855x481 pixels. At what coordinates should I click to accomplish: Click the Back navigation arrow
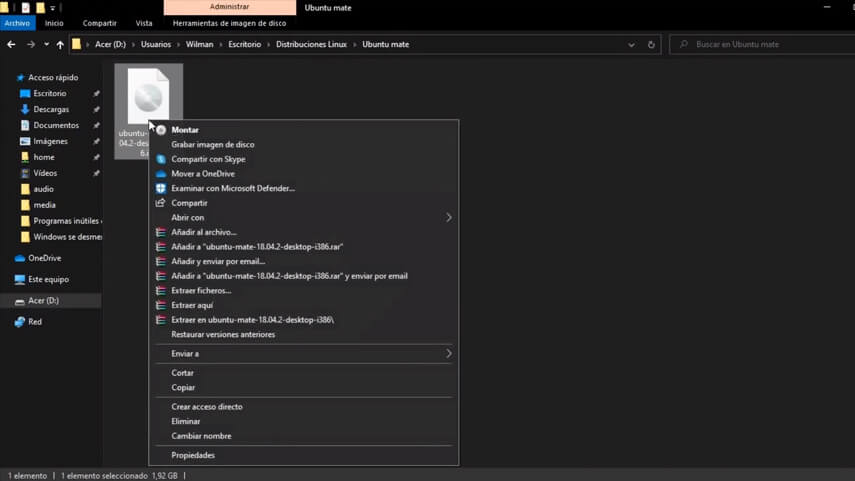(11, 45)
